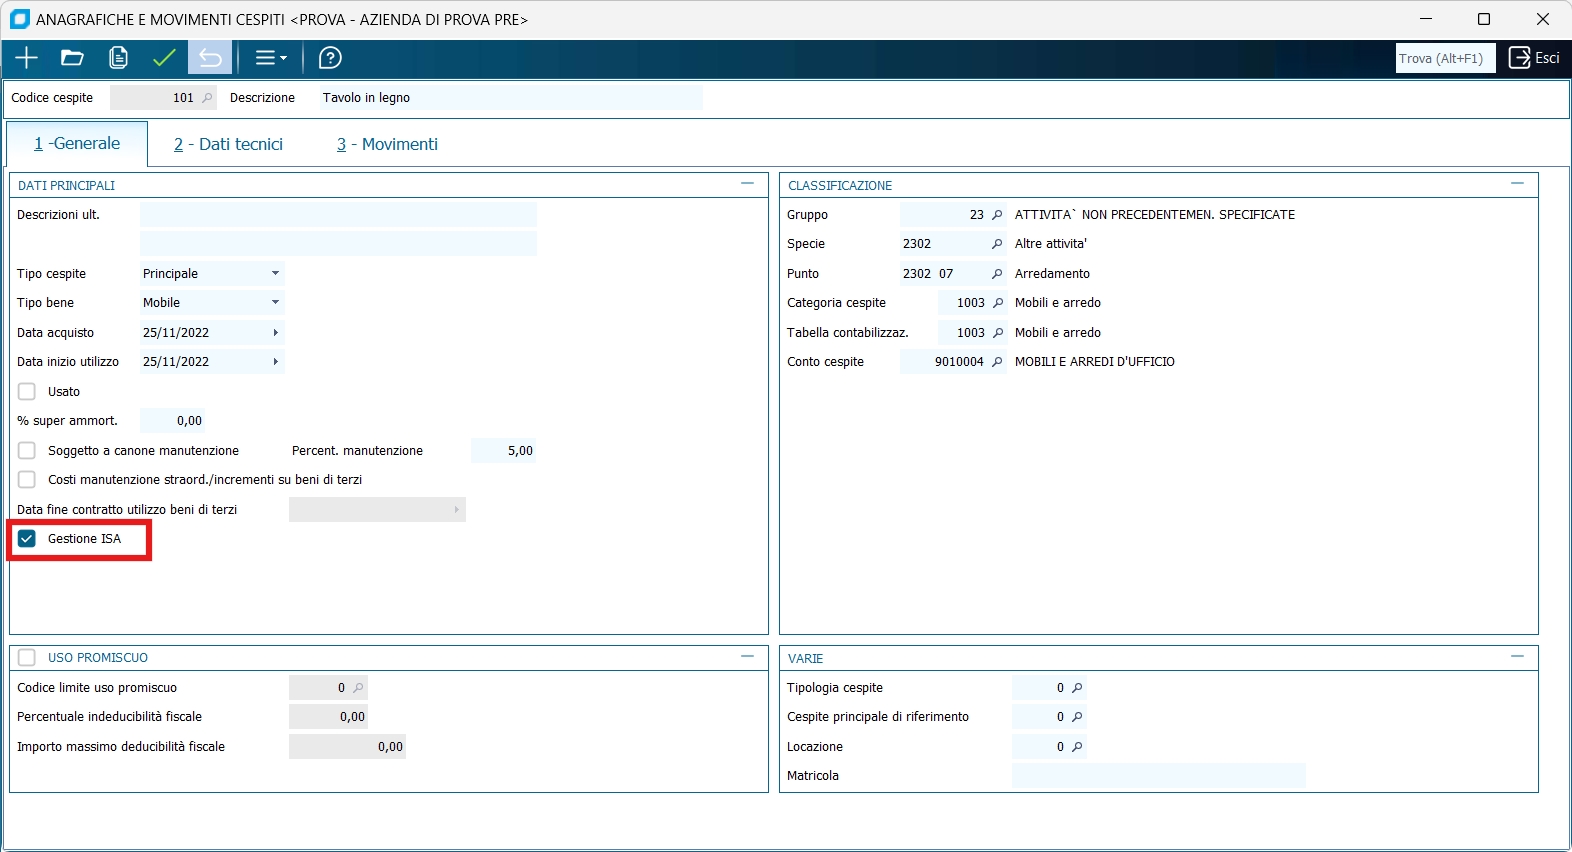Click the Trova search field
The width and height of the screenshot is (1572, 852).
[x=1445, y=58]
